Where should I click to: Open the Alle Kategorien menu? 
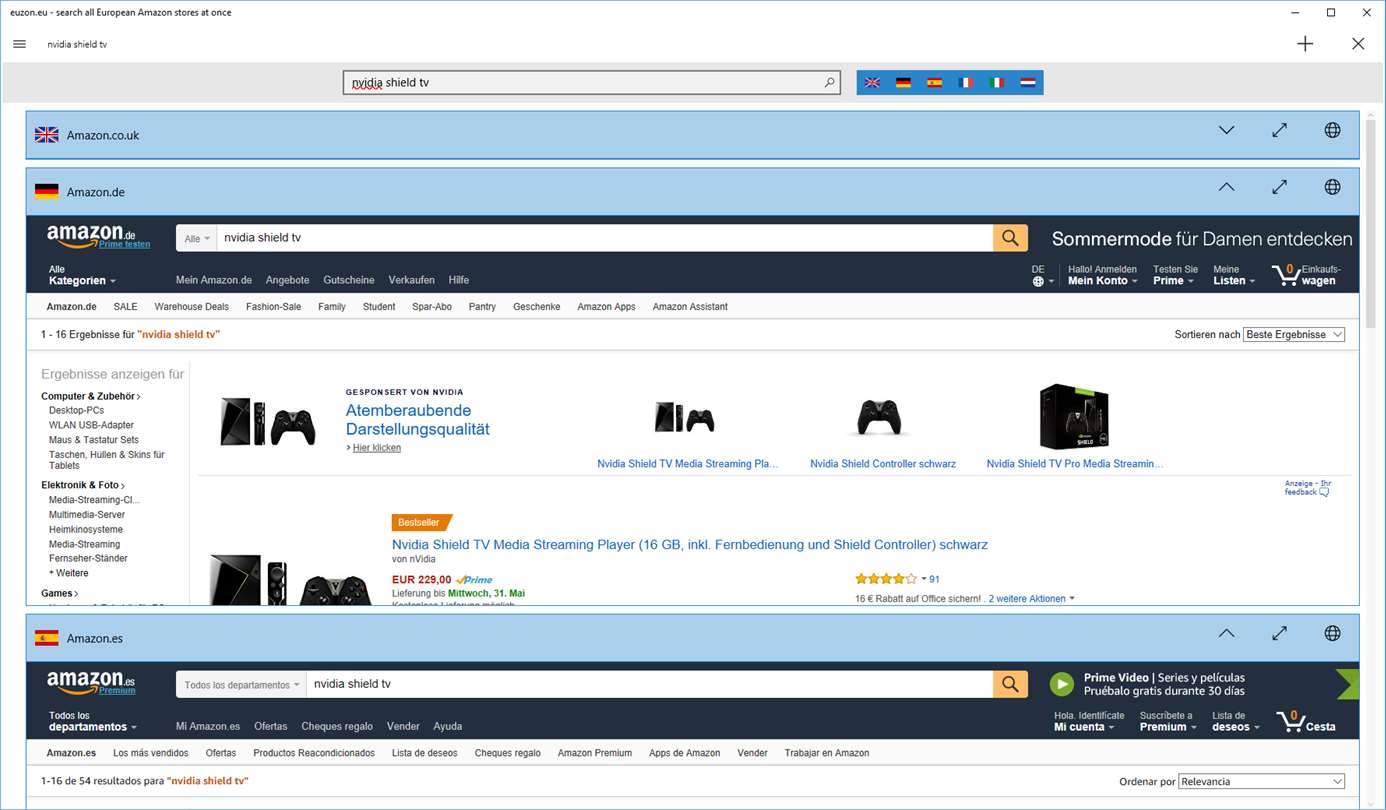82,275
